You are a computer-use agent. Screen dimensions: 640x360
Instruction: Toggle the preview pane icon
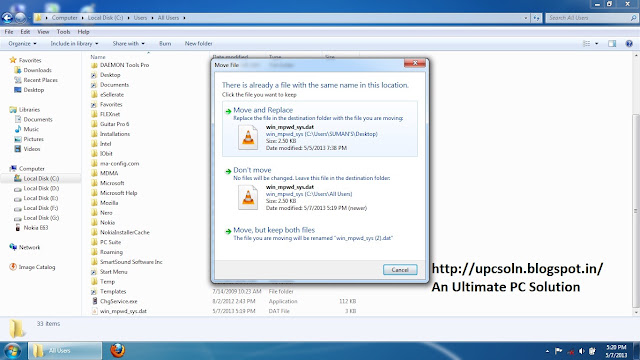click(x=612, y=44)
